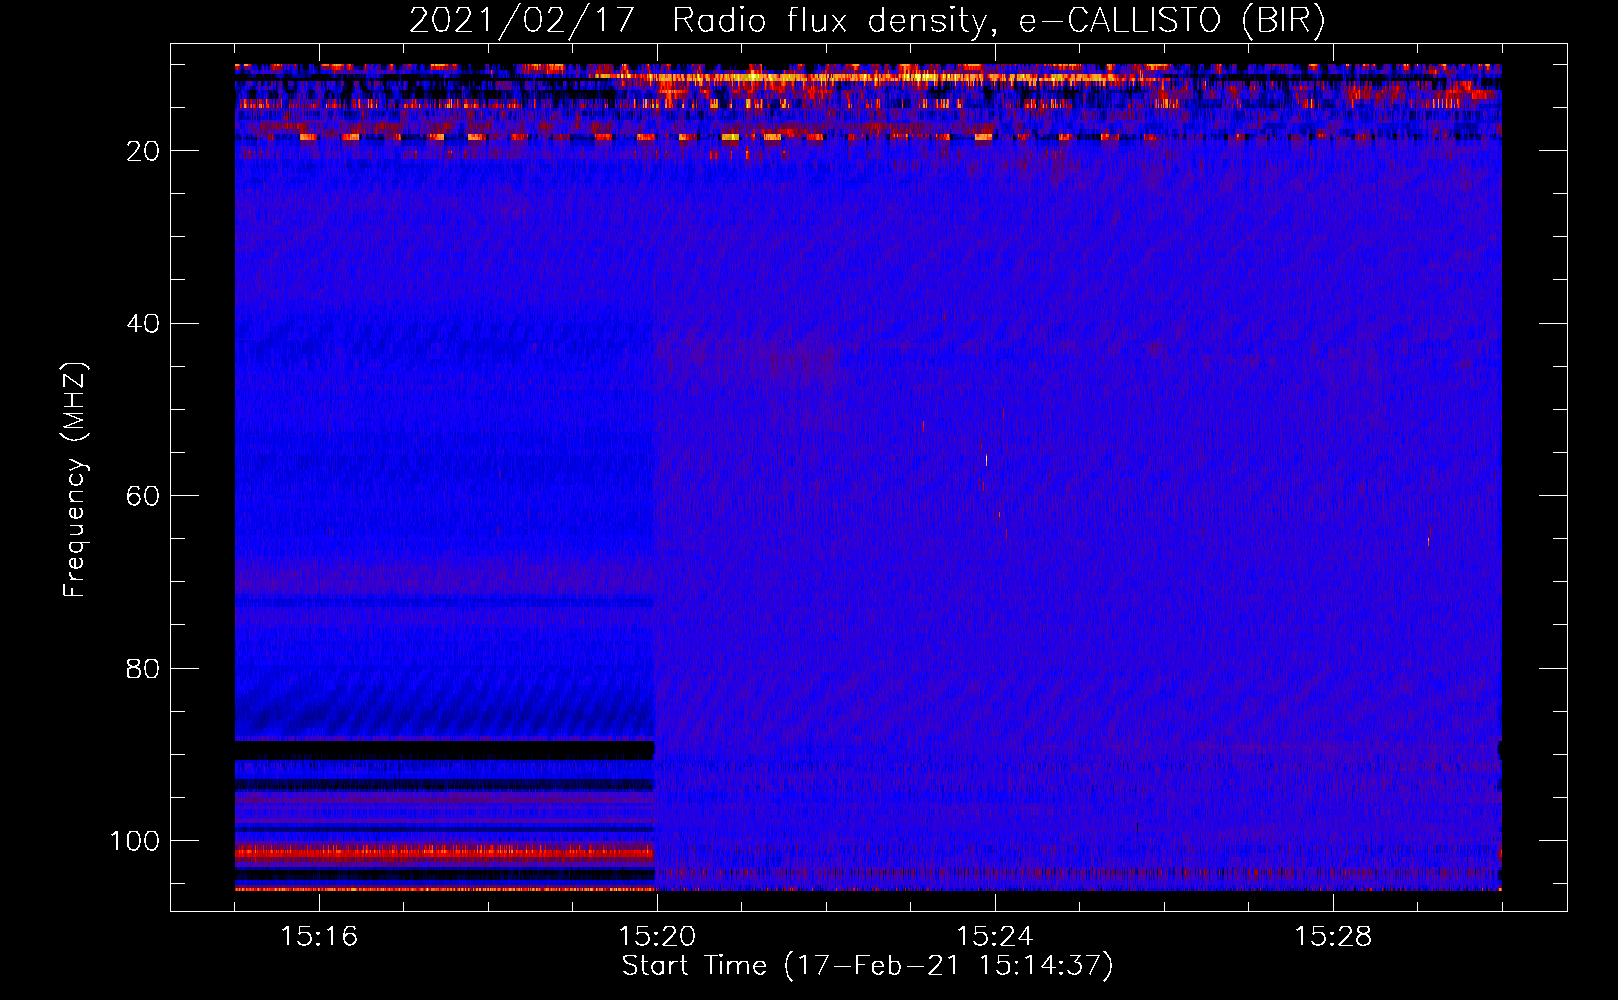Click the 60 frequency tick label

[x=143, y=496]
